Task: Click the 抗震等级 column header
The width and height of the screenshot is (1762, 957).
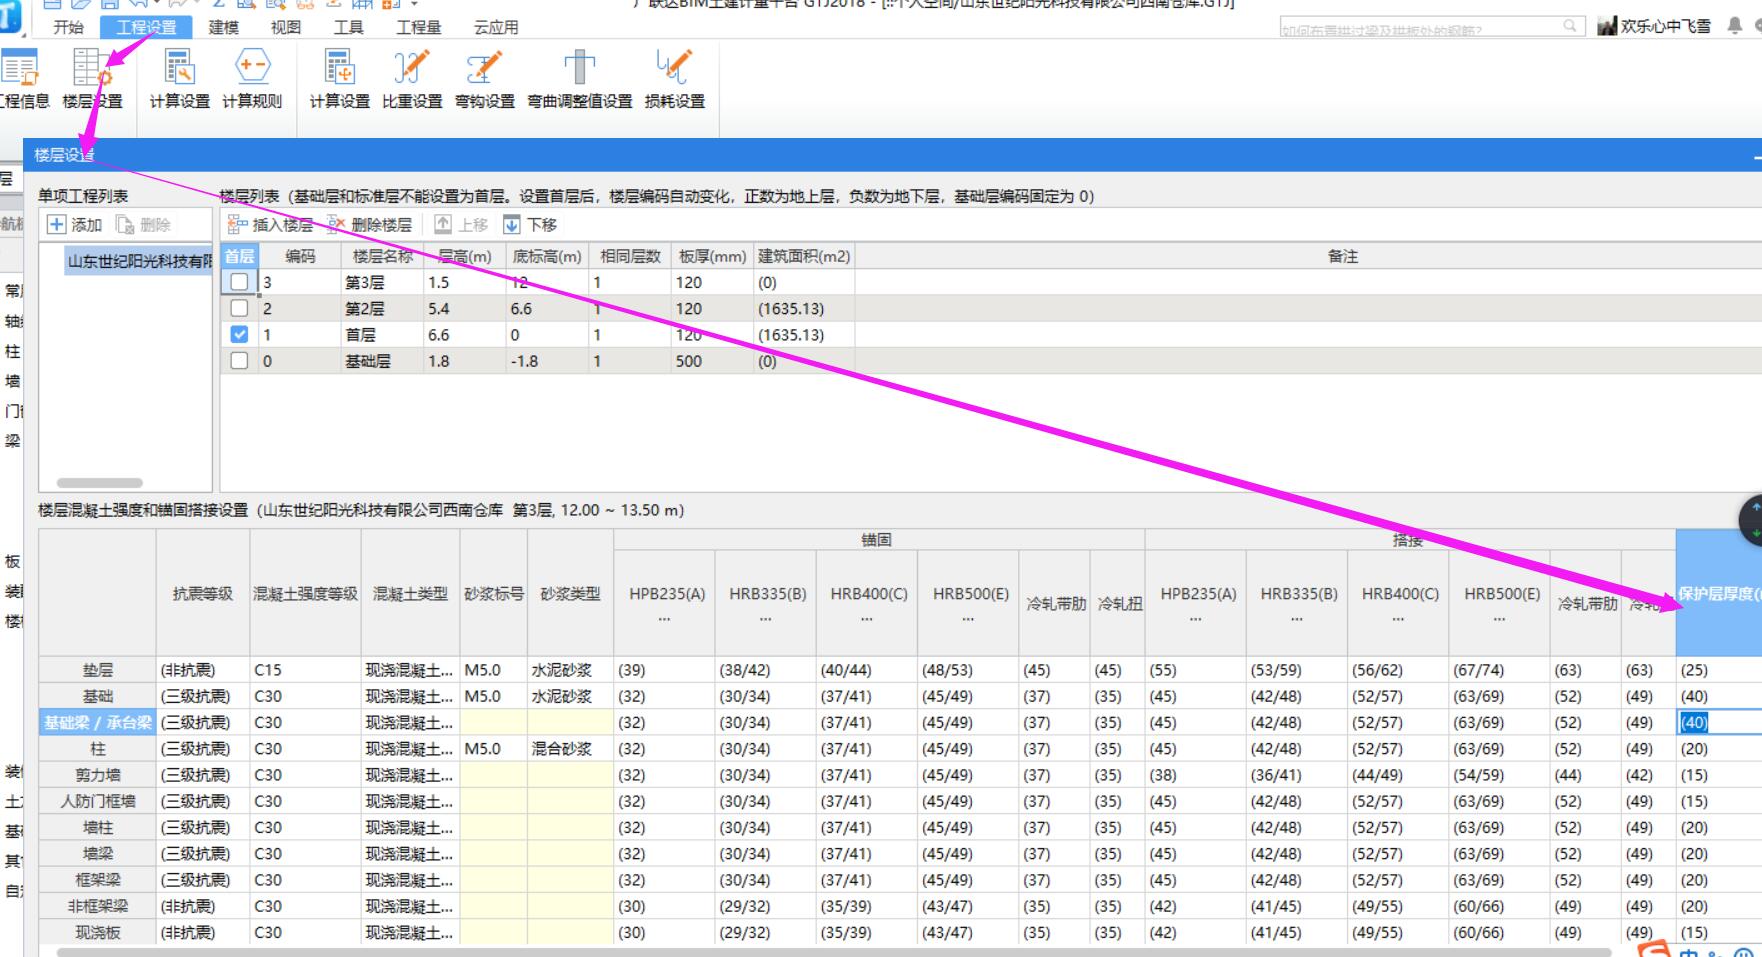Action: (202, 593)
